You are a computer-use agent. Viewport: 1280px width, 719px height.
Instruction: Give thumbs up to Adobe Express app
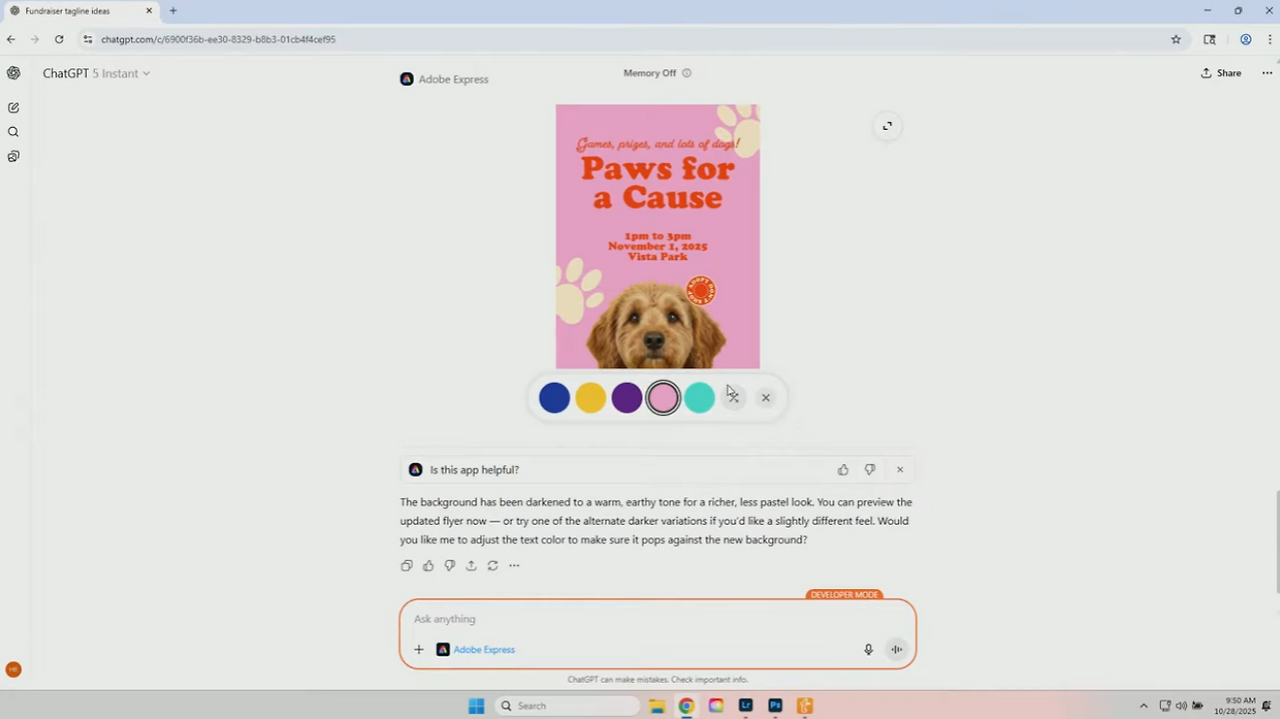click(843, 470)
